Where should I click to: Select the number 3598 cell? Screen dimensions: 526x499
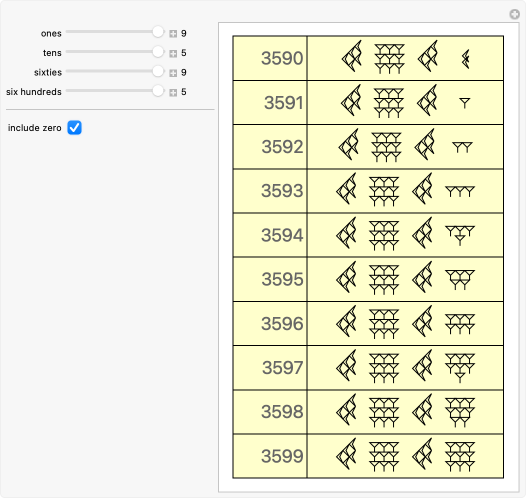click(270, 412)
